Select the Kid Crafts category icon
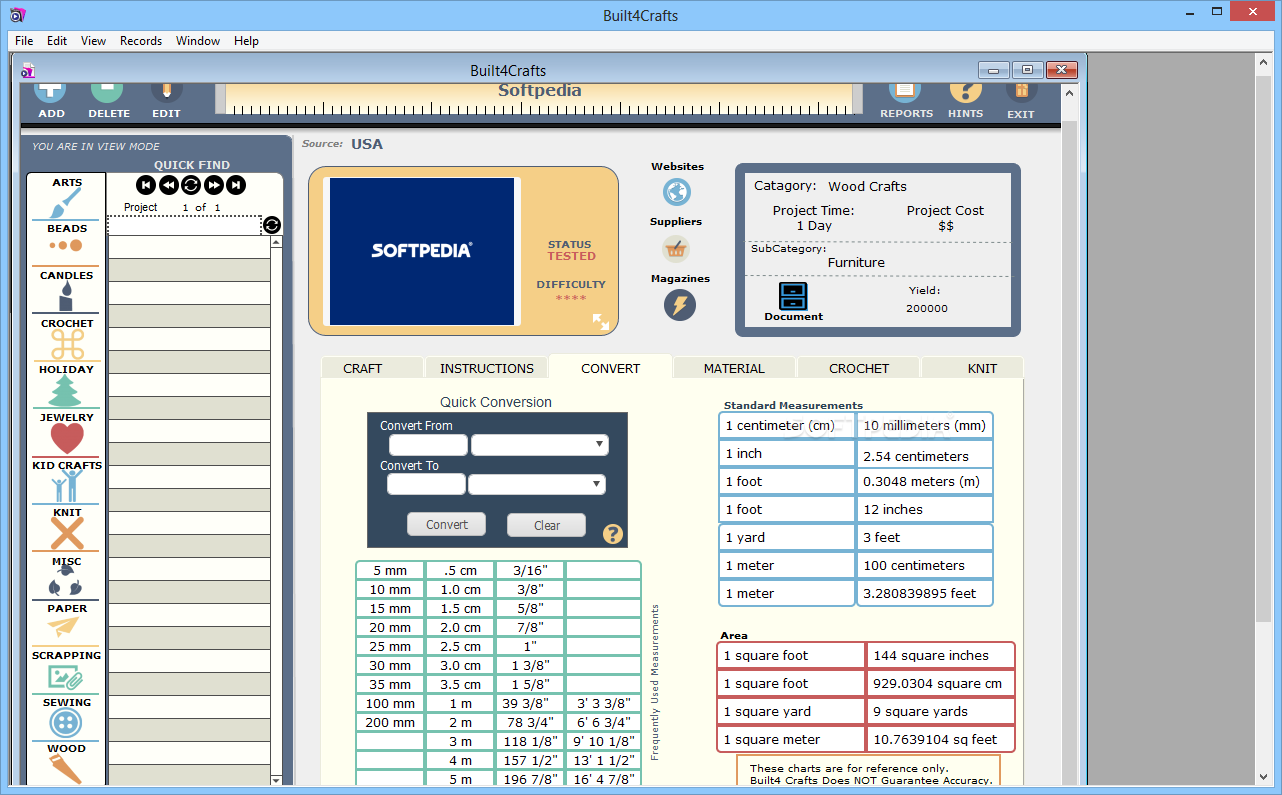The width and height of the screenshot is (1282, 795). point(67,487)
